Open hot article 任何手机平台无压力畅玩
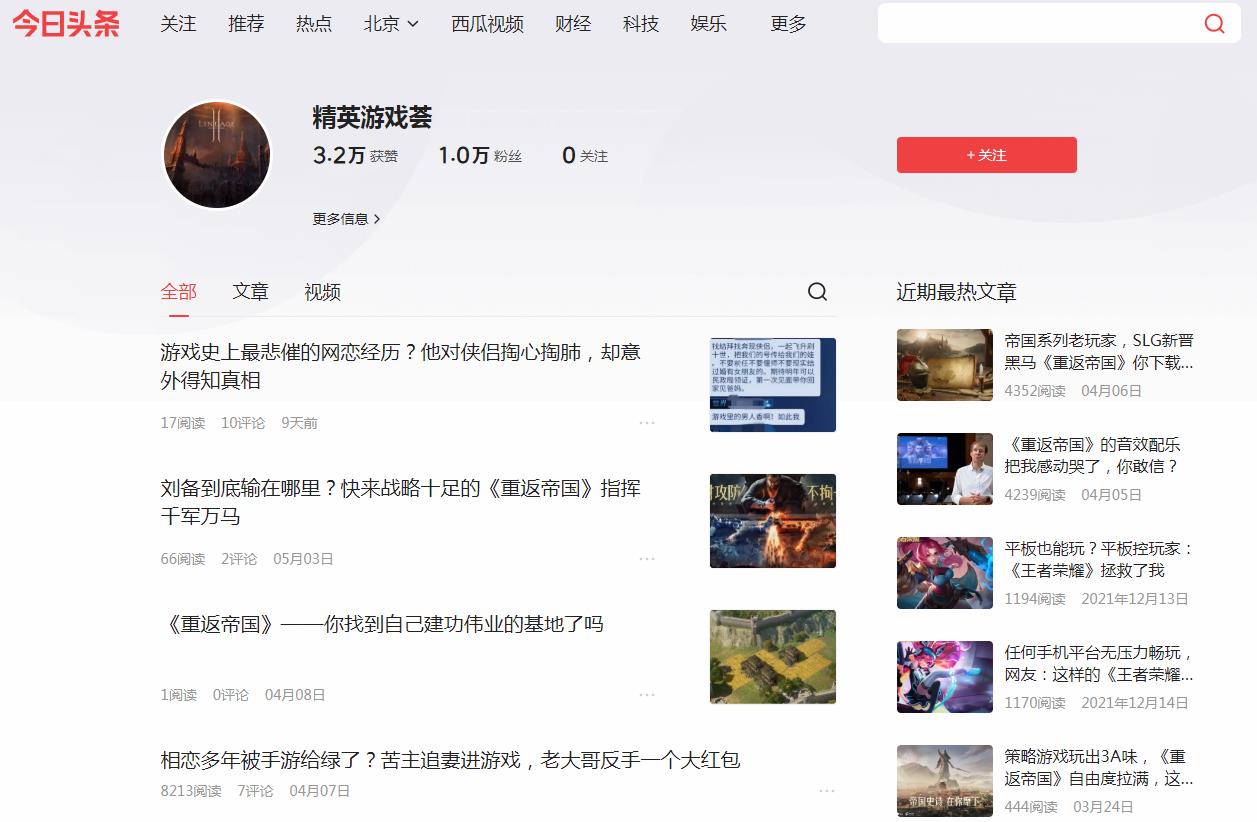 coord(1099,663)
